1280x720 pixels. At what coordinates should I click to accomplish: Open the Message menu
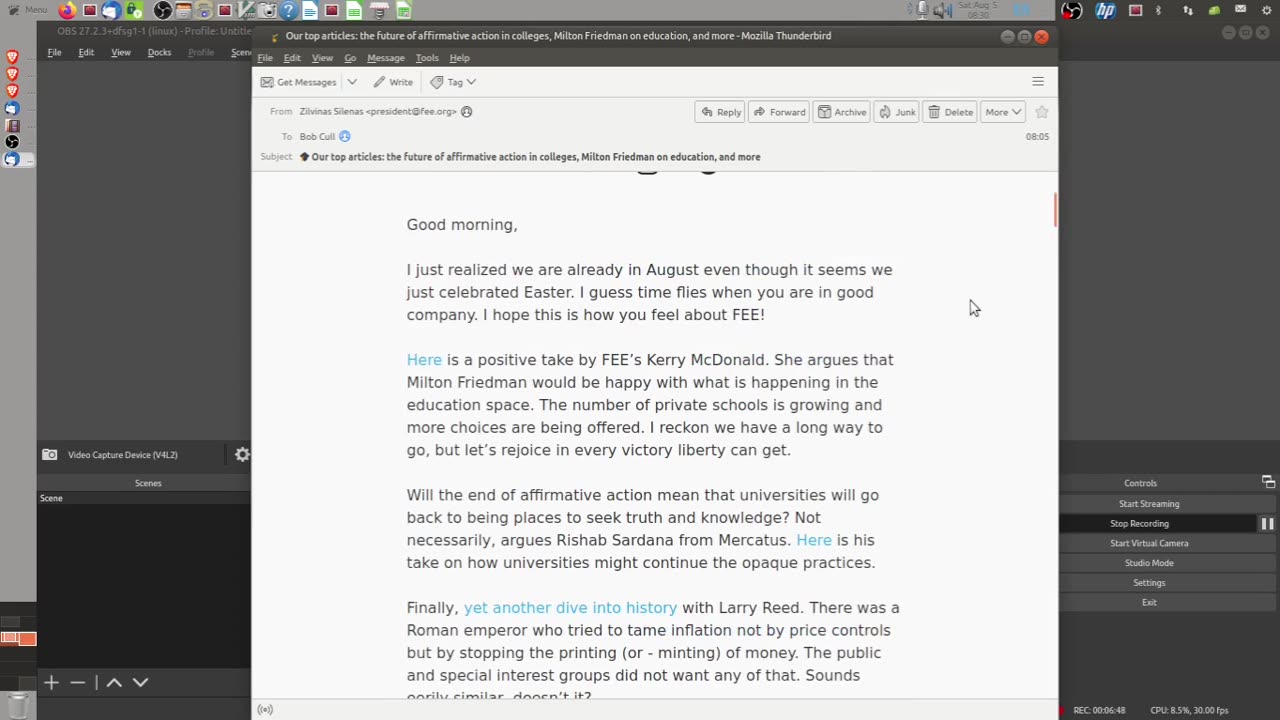click(x=386, y=58)
